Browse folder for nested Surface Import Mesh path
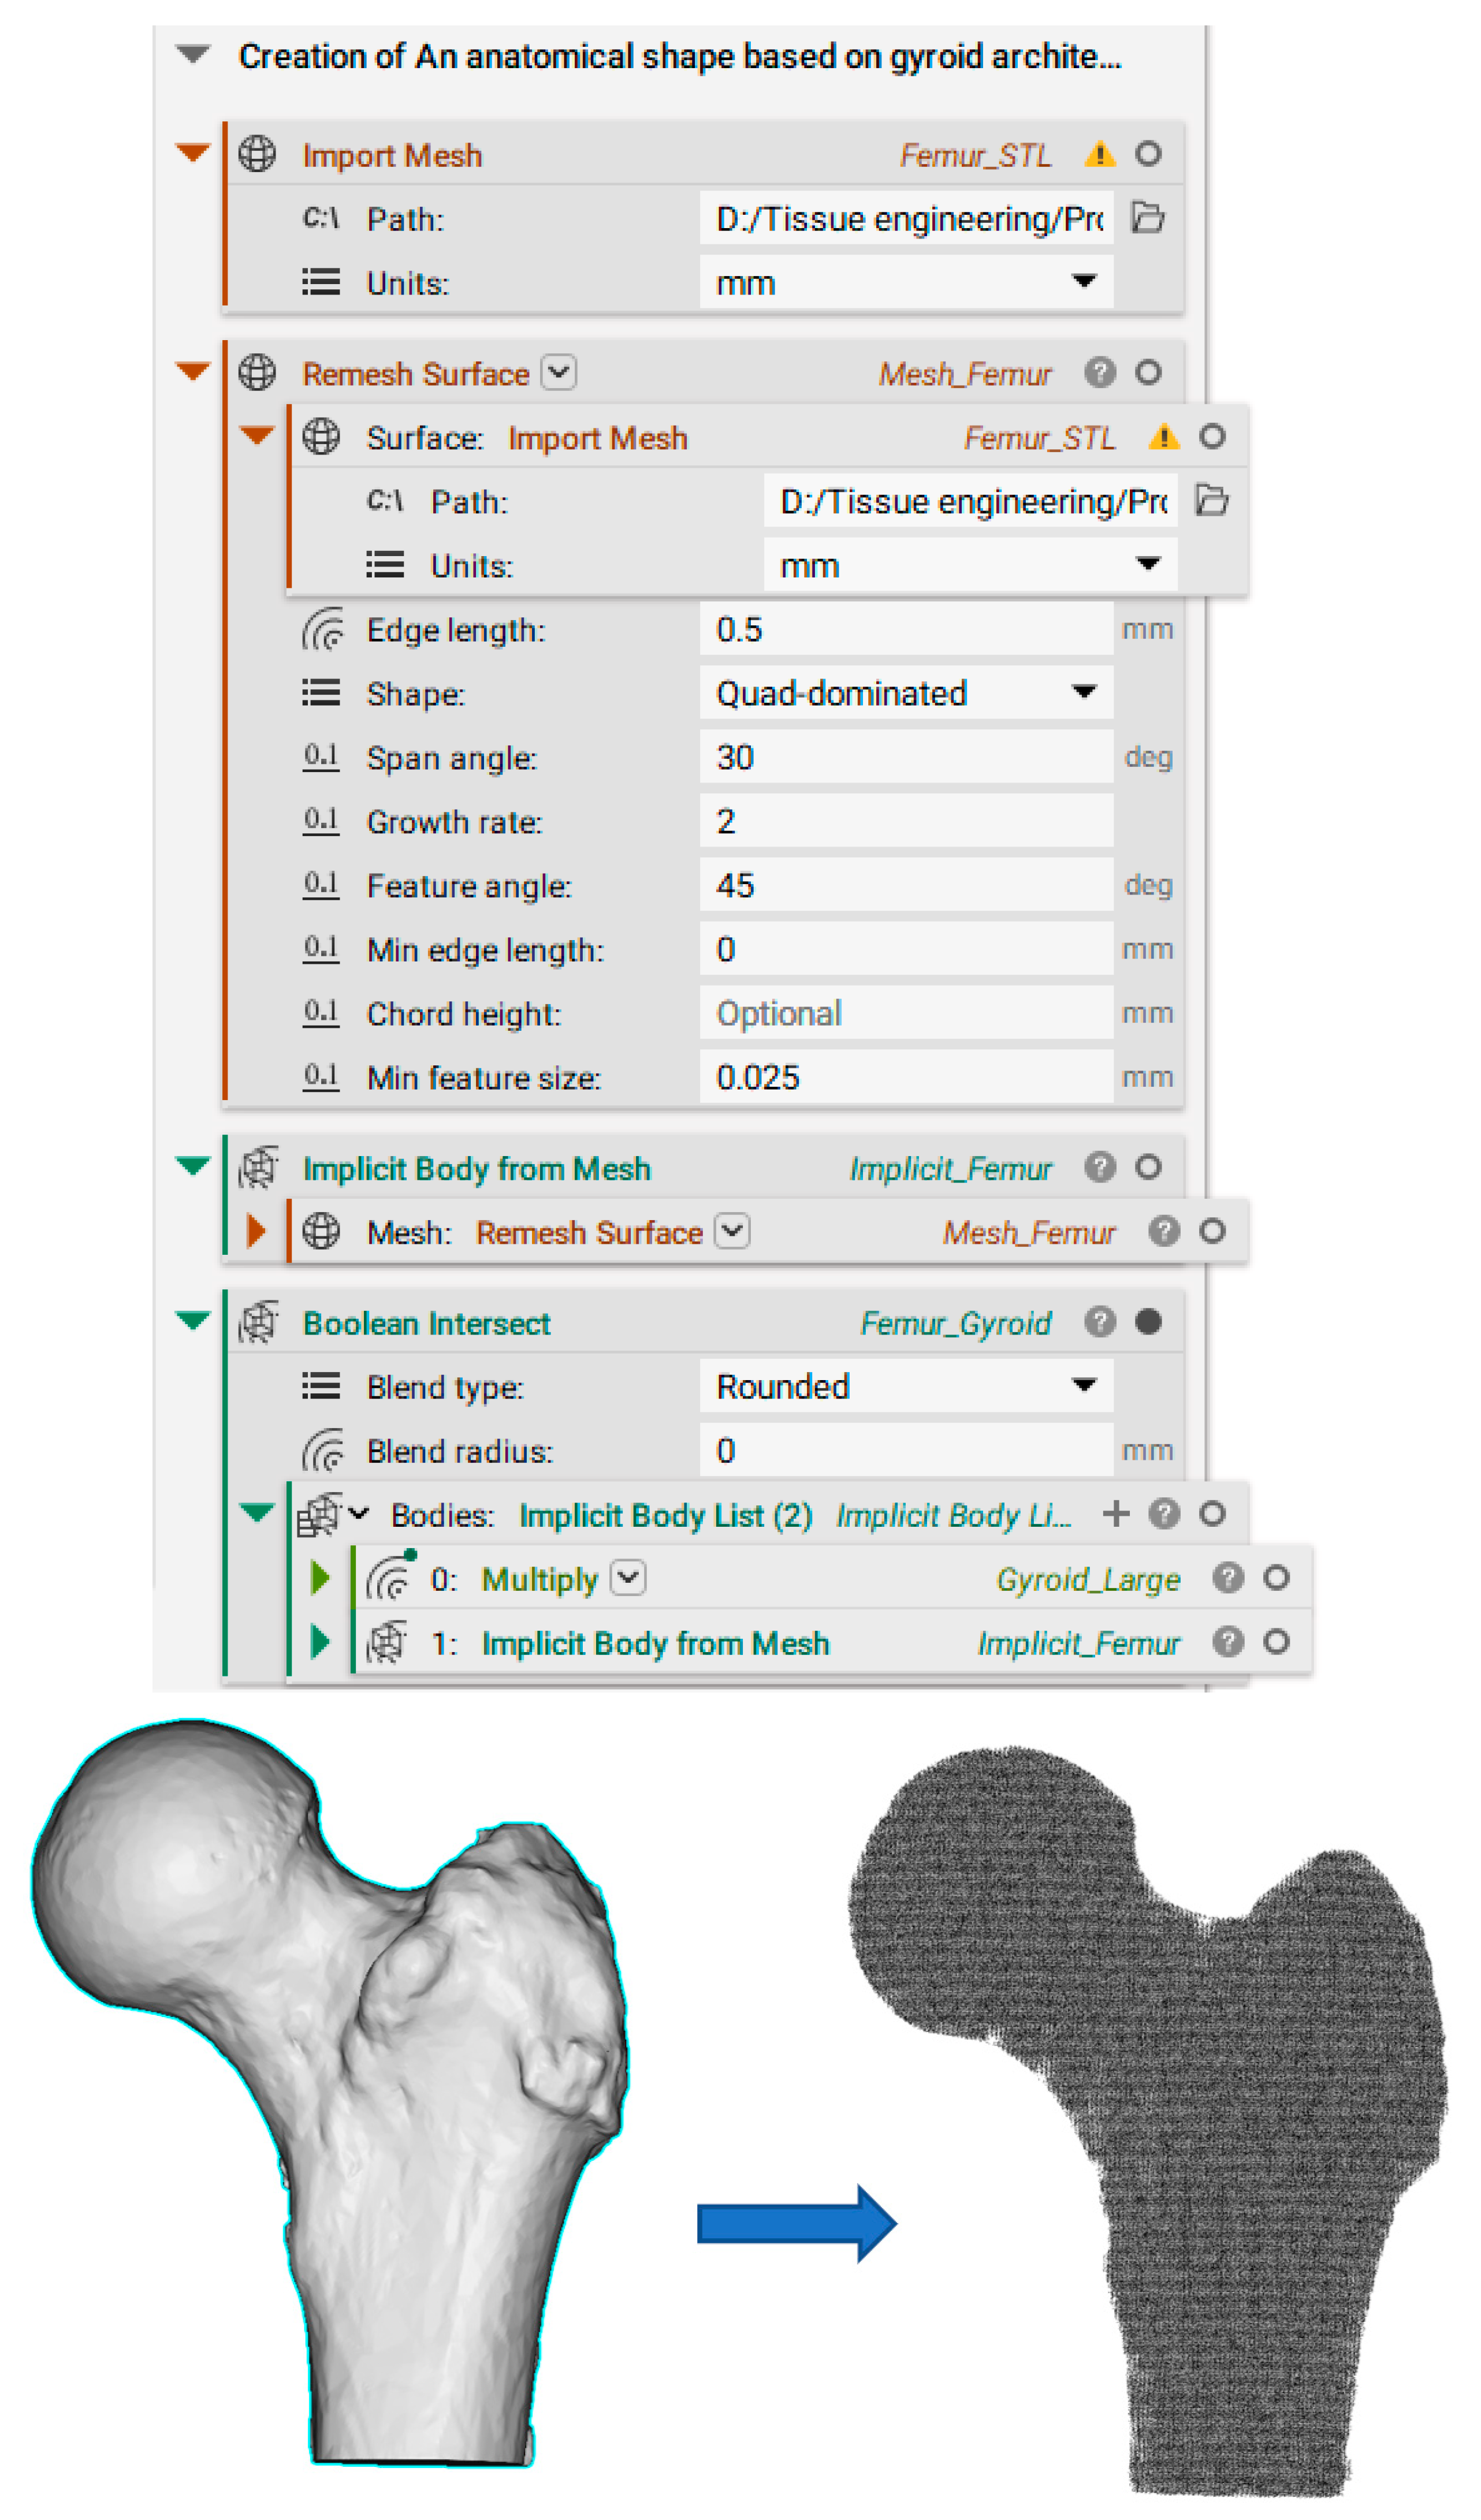The height and width of the screenshot is (2520, 1481). point(1211,500)
